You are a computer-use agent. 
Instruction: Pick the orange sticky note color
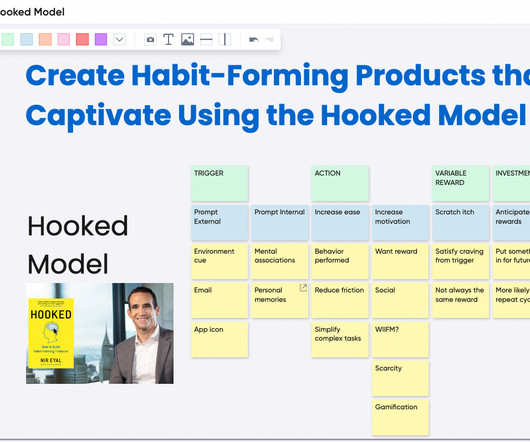click(x=45, y=39)
